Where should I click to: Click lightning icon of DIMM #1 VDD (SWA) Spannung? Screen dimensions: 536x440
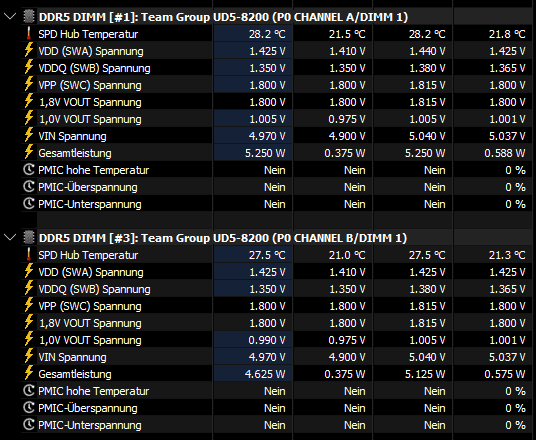pos(29,50)
